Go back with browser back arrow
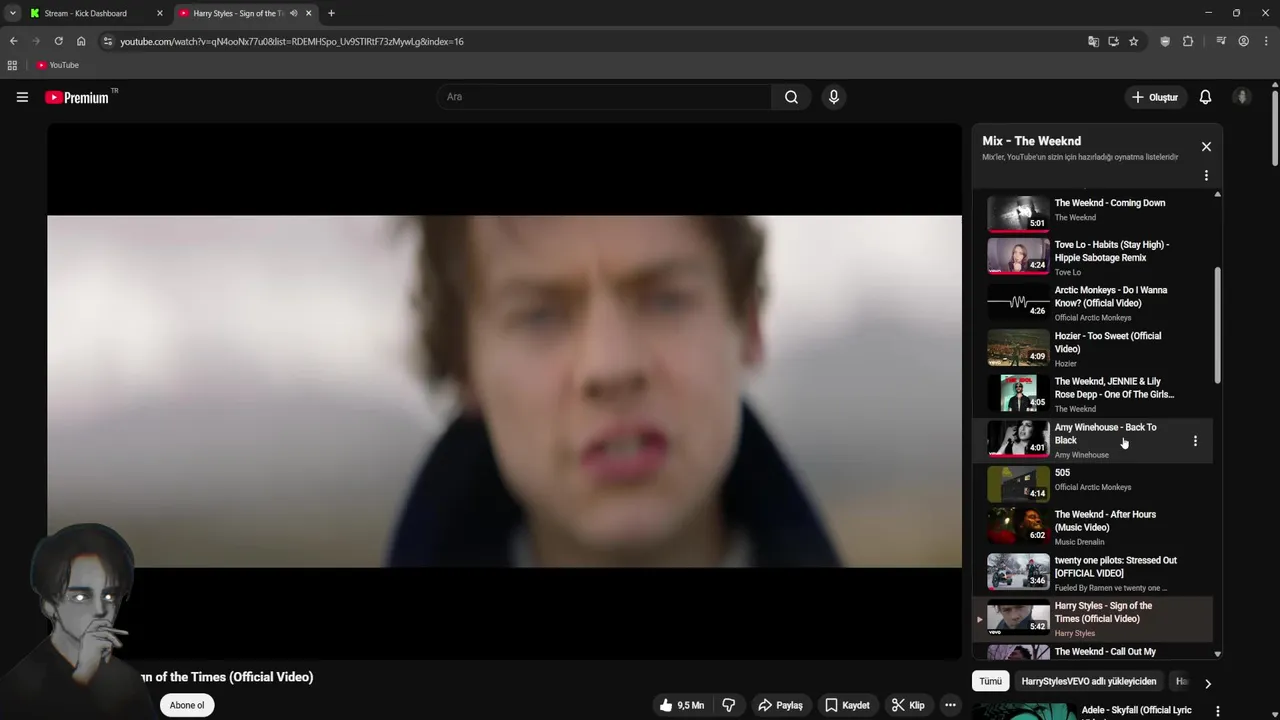The height and width of the screenshot is (720, 1280). pyautogui.click(x=14, y=41)
